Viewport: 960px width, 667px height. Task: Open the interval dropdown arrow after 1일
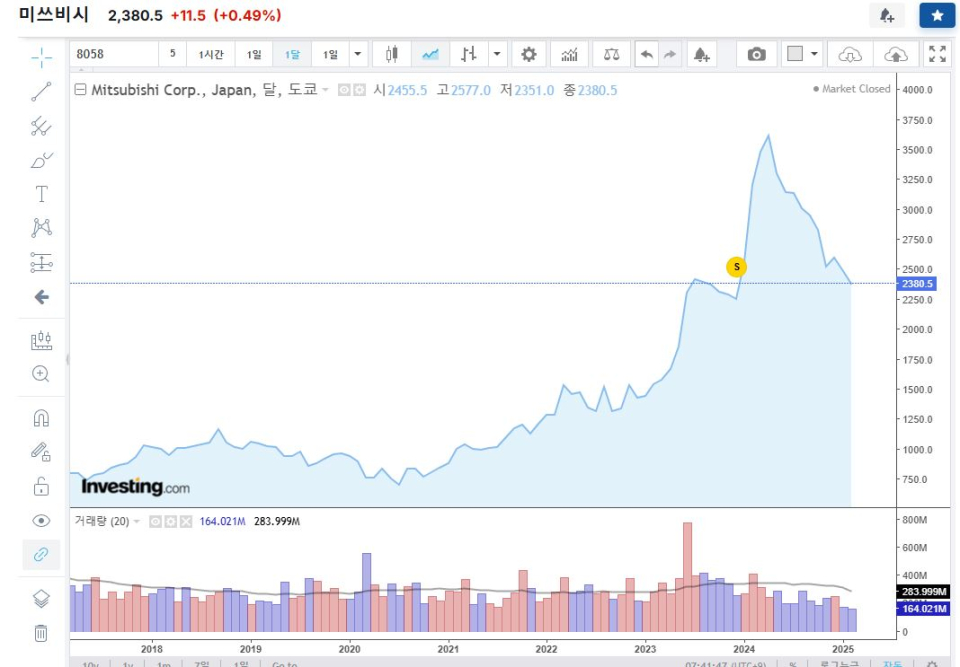pos(358,54)
